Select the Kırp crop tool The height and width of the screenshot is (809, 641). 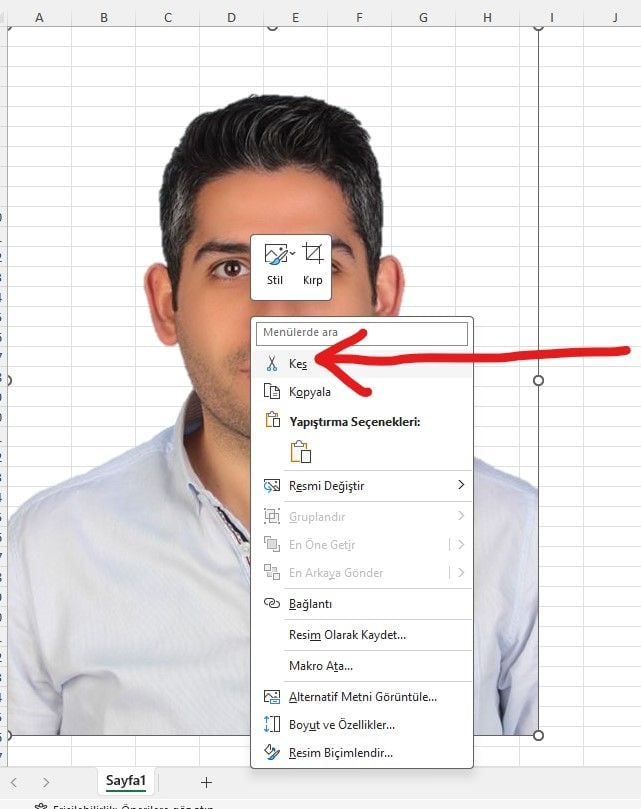313,265
